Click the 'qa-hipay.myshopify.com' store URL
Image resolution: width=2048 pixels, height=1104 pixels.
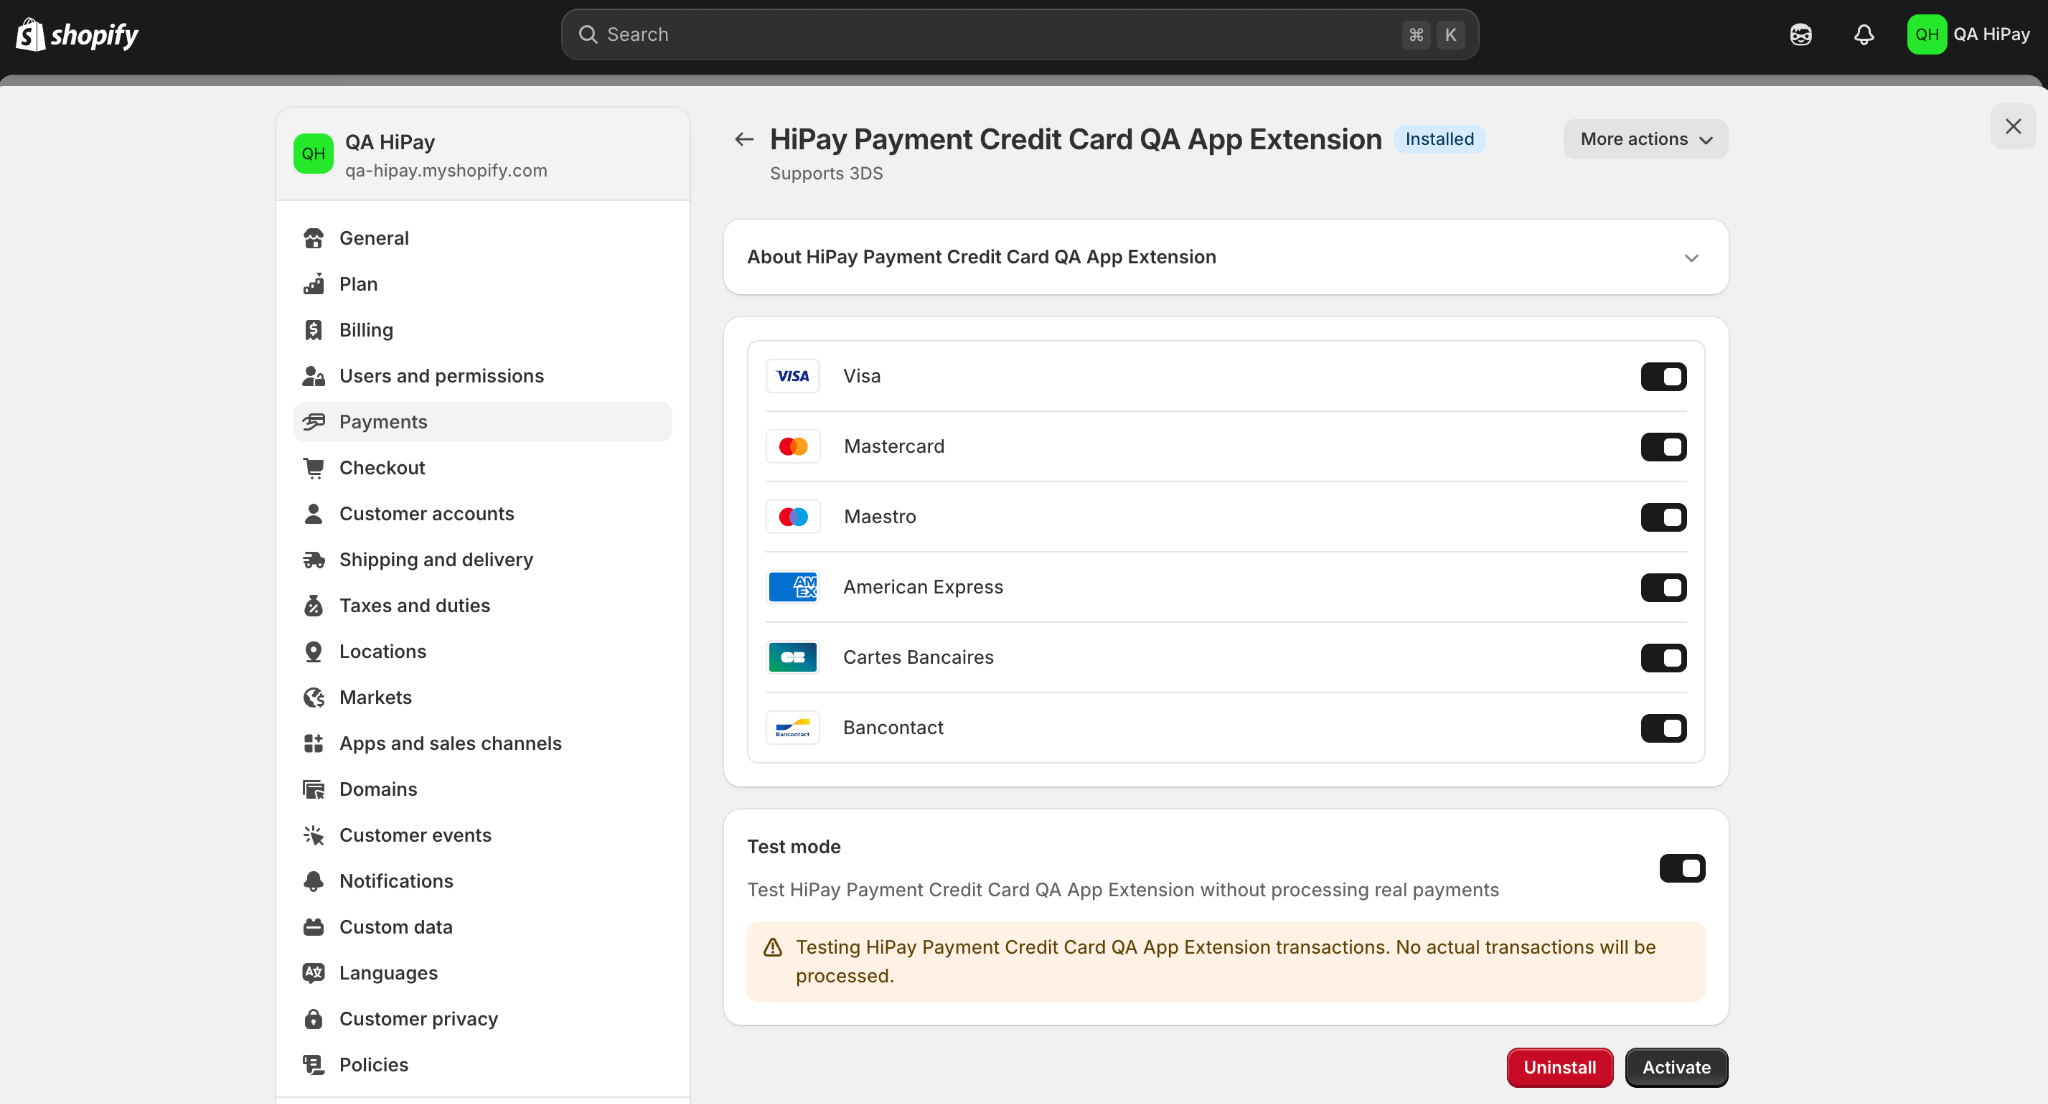pos(446,170)
